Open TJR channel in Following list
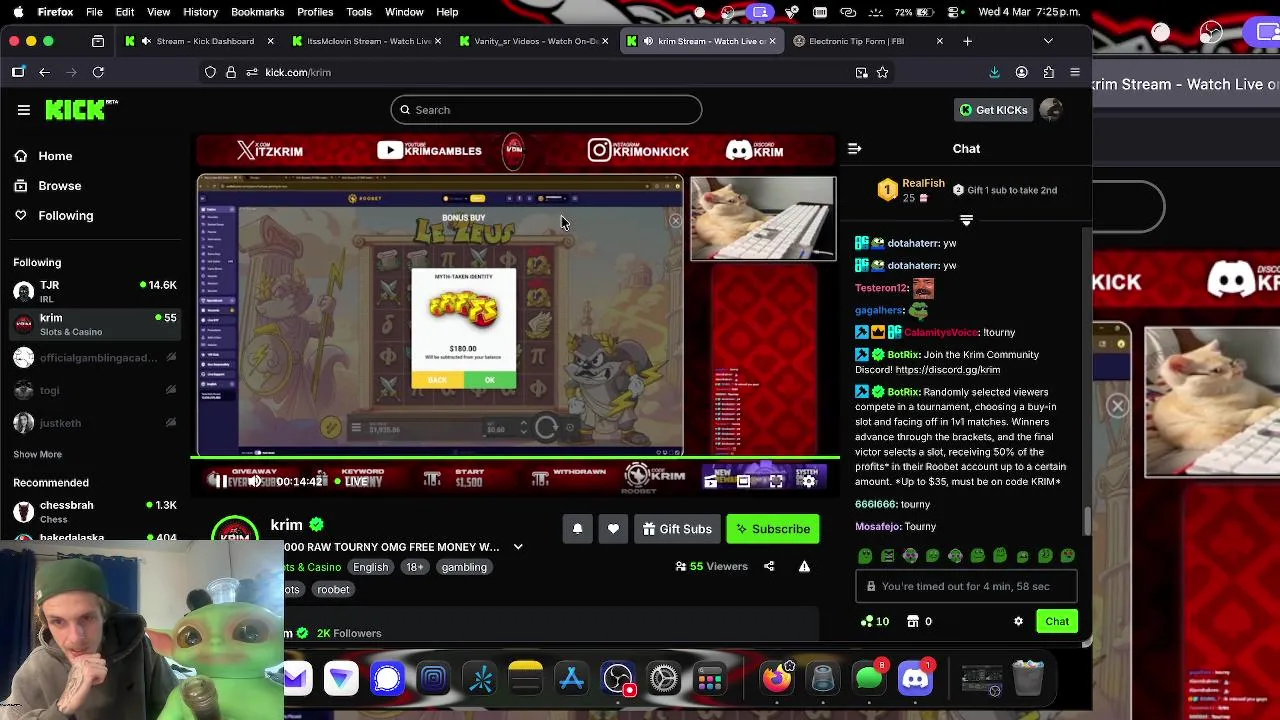This screenshot has height=720, width=1280. [x=95, y=291]
